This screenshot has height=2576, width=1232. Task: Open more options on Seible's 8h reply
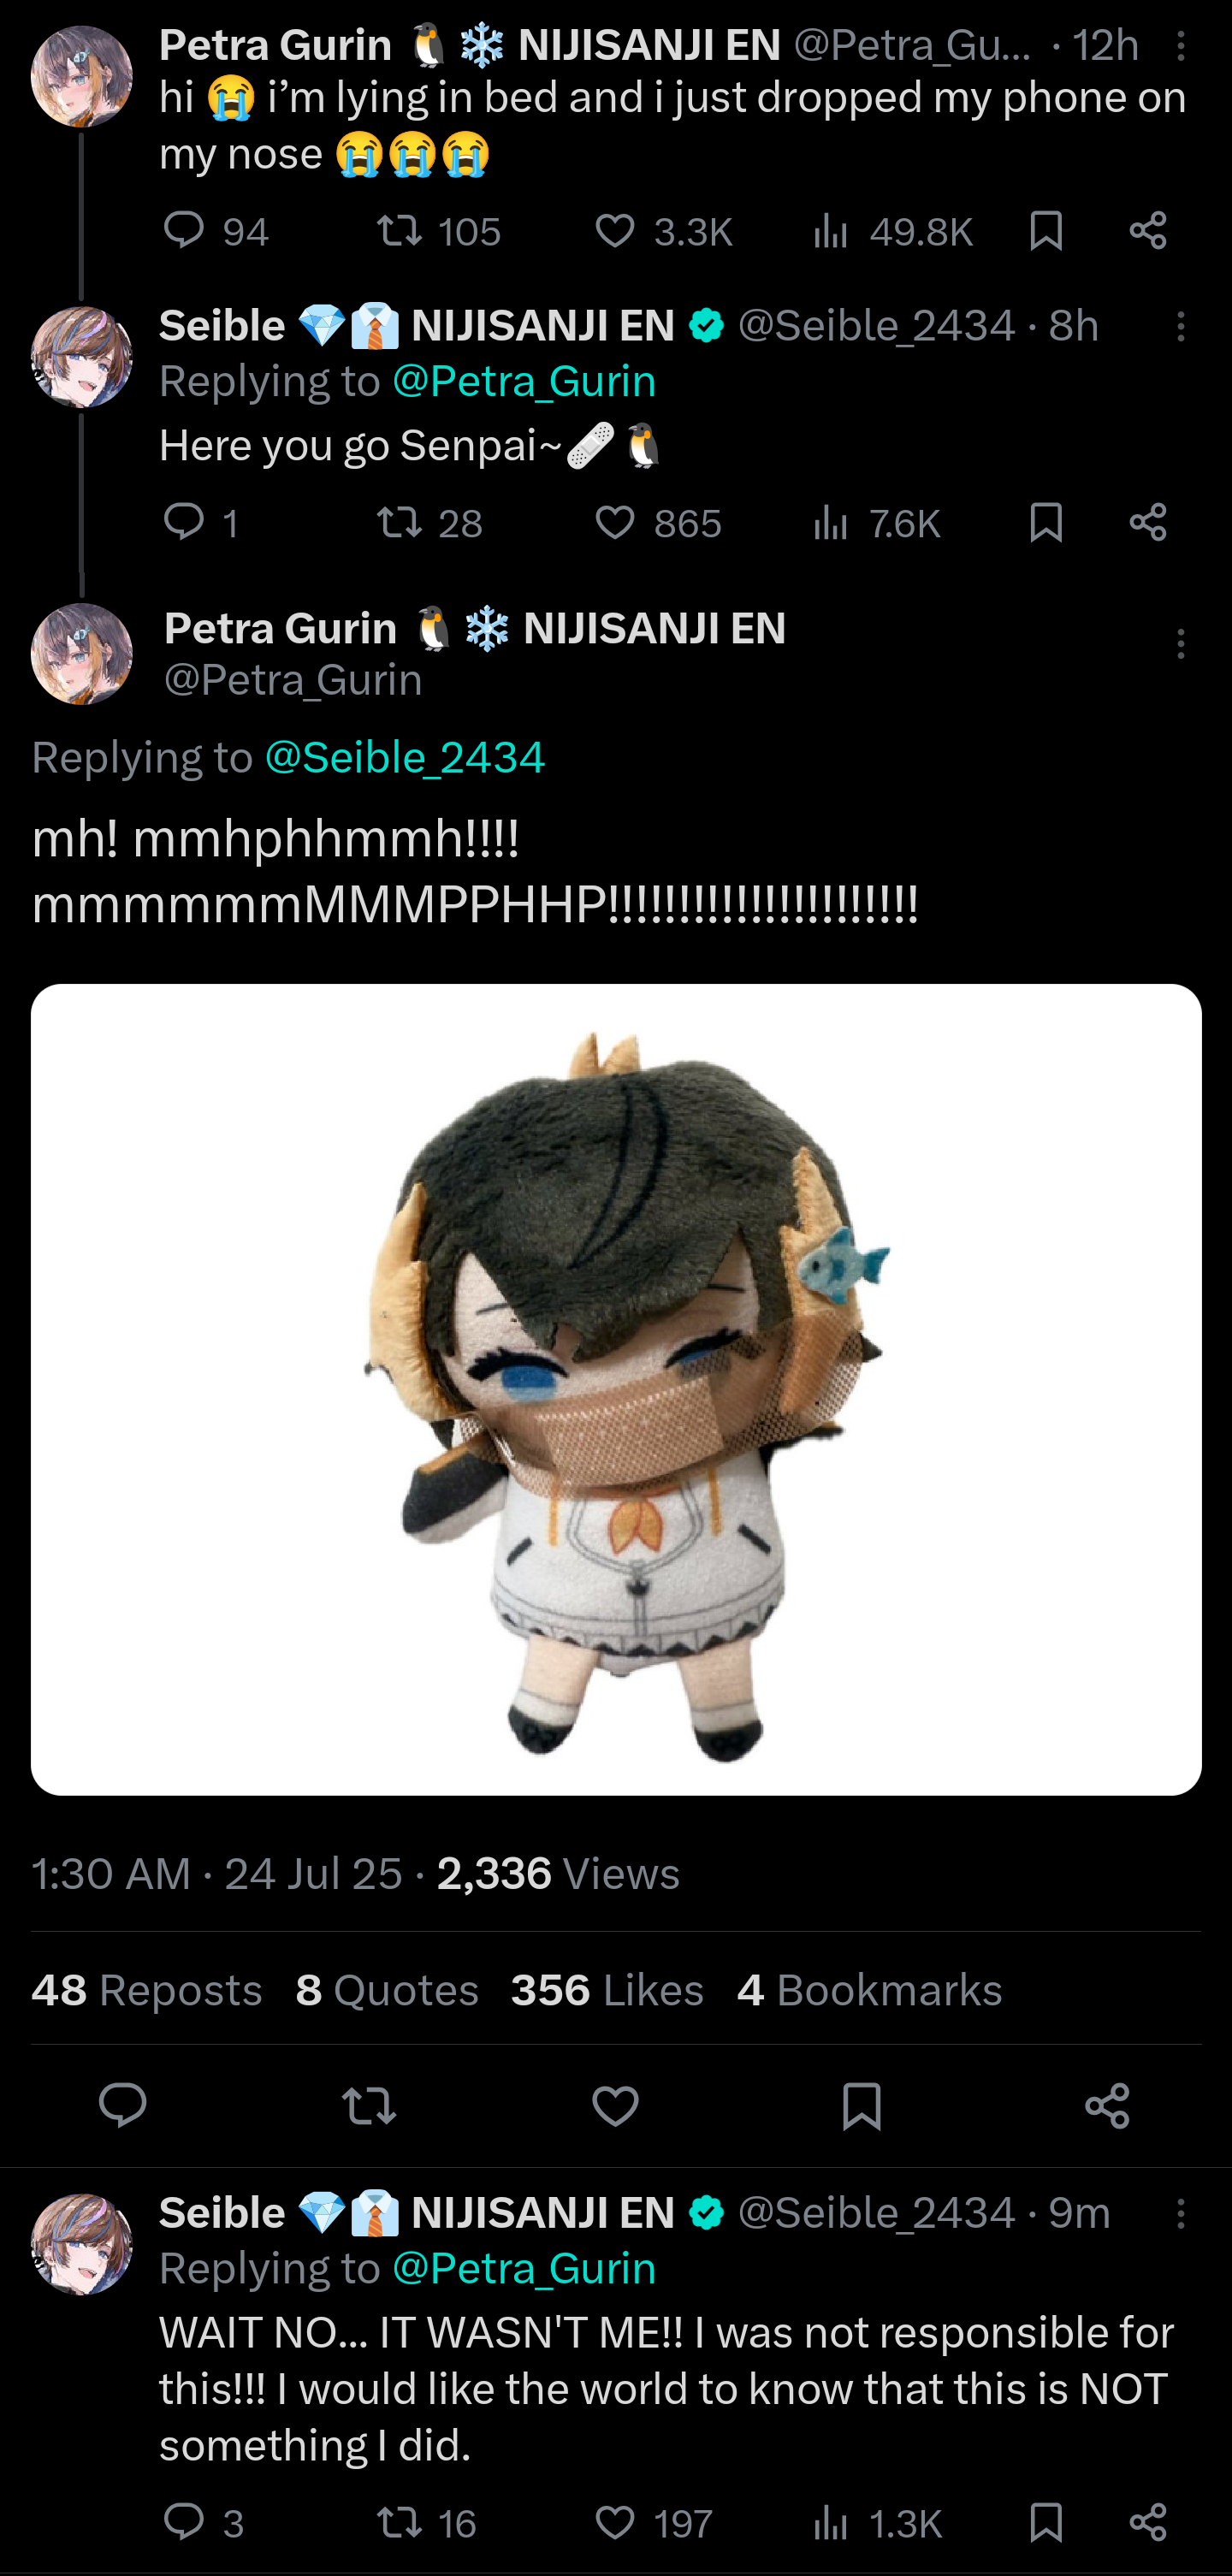1181,327
